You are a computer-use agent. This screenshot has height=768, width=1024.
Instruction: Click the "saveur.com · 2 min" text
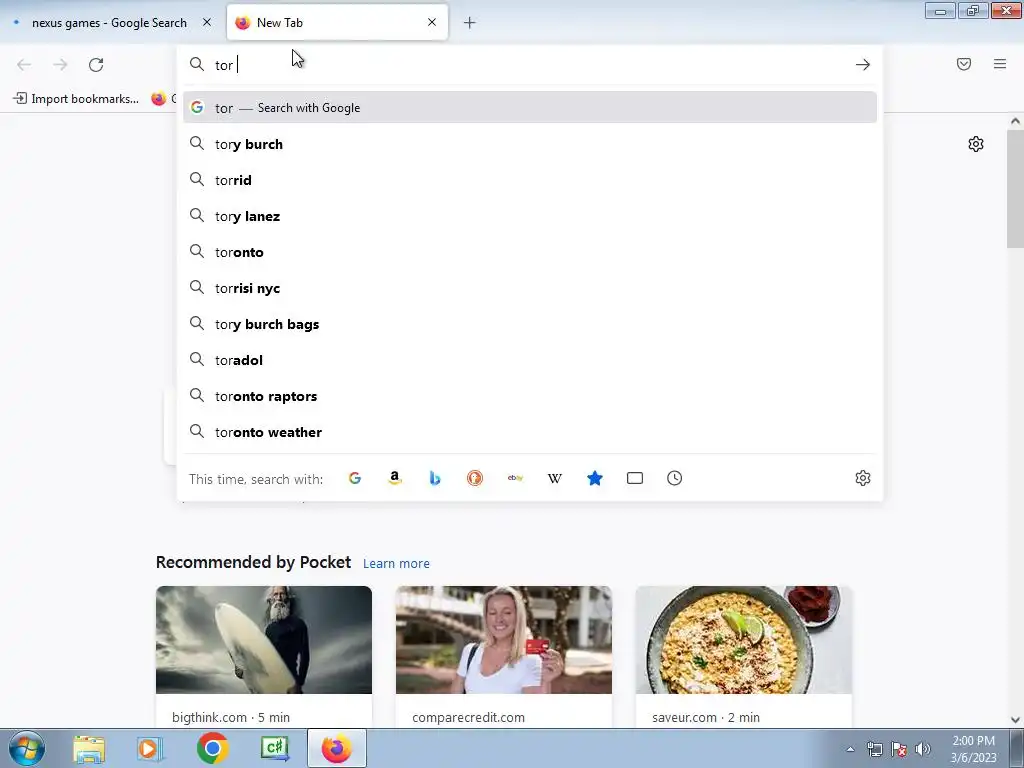click(x=706, y=717)
